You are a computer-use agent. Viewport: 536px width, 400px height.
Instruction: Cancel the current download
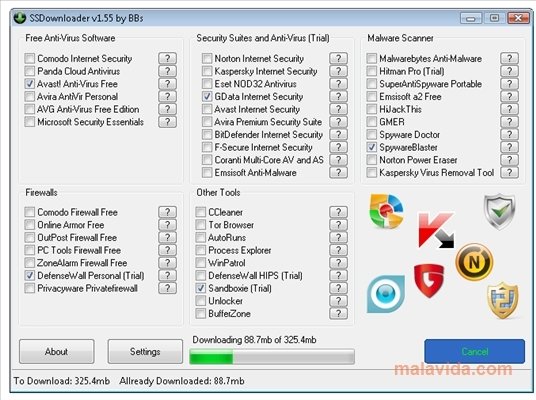[x=474, y=351]
